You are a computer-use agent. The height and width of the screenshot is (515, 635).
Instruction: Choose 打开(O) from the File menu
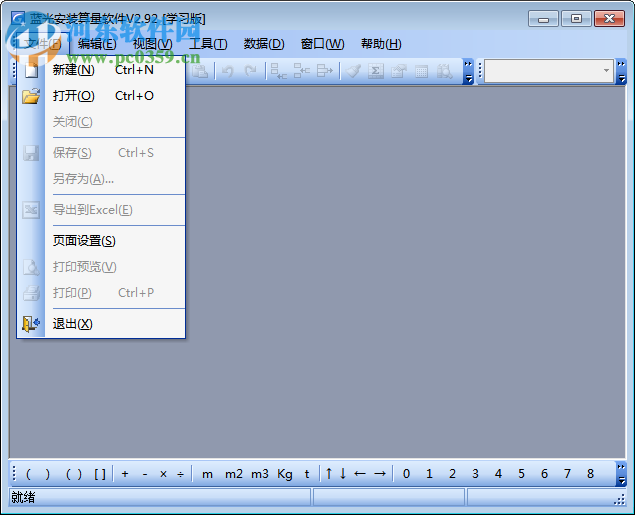pos(101,96)
